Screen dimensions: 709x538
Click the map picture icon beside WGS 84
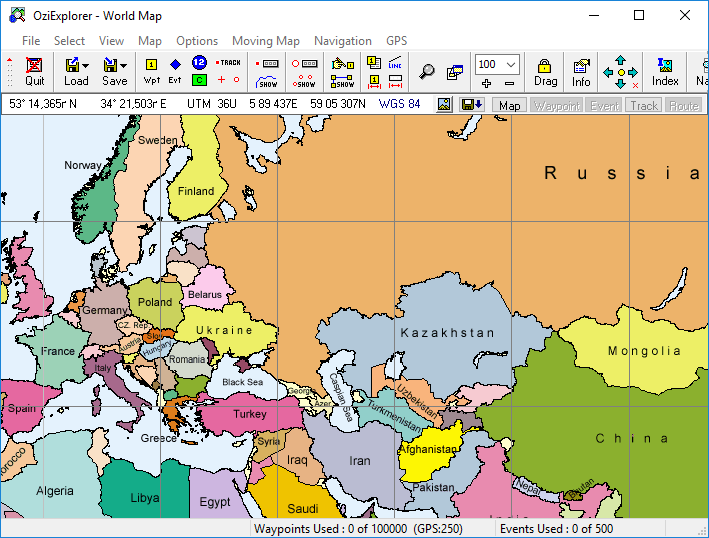pos(444,105)
